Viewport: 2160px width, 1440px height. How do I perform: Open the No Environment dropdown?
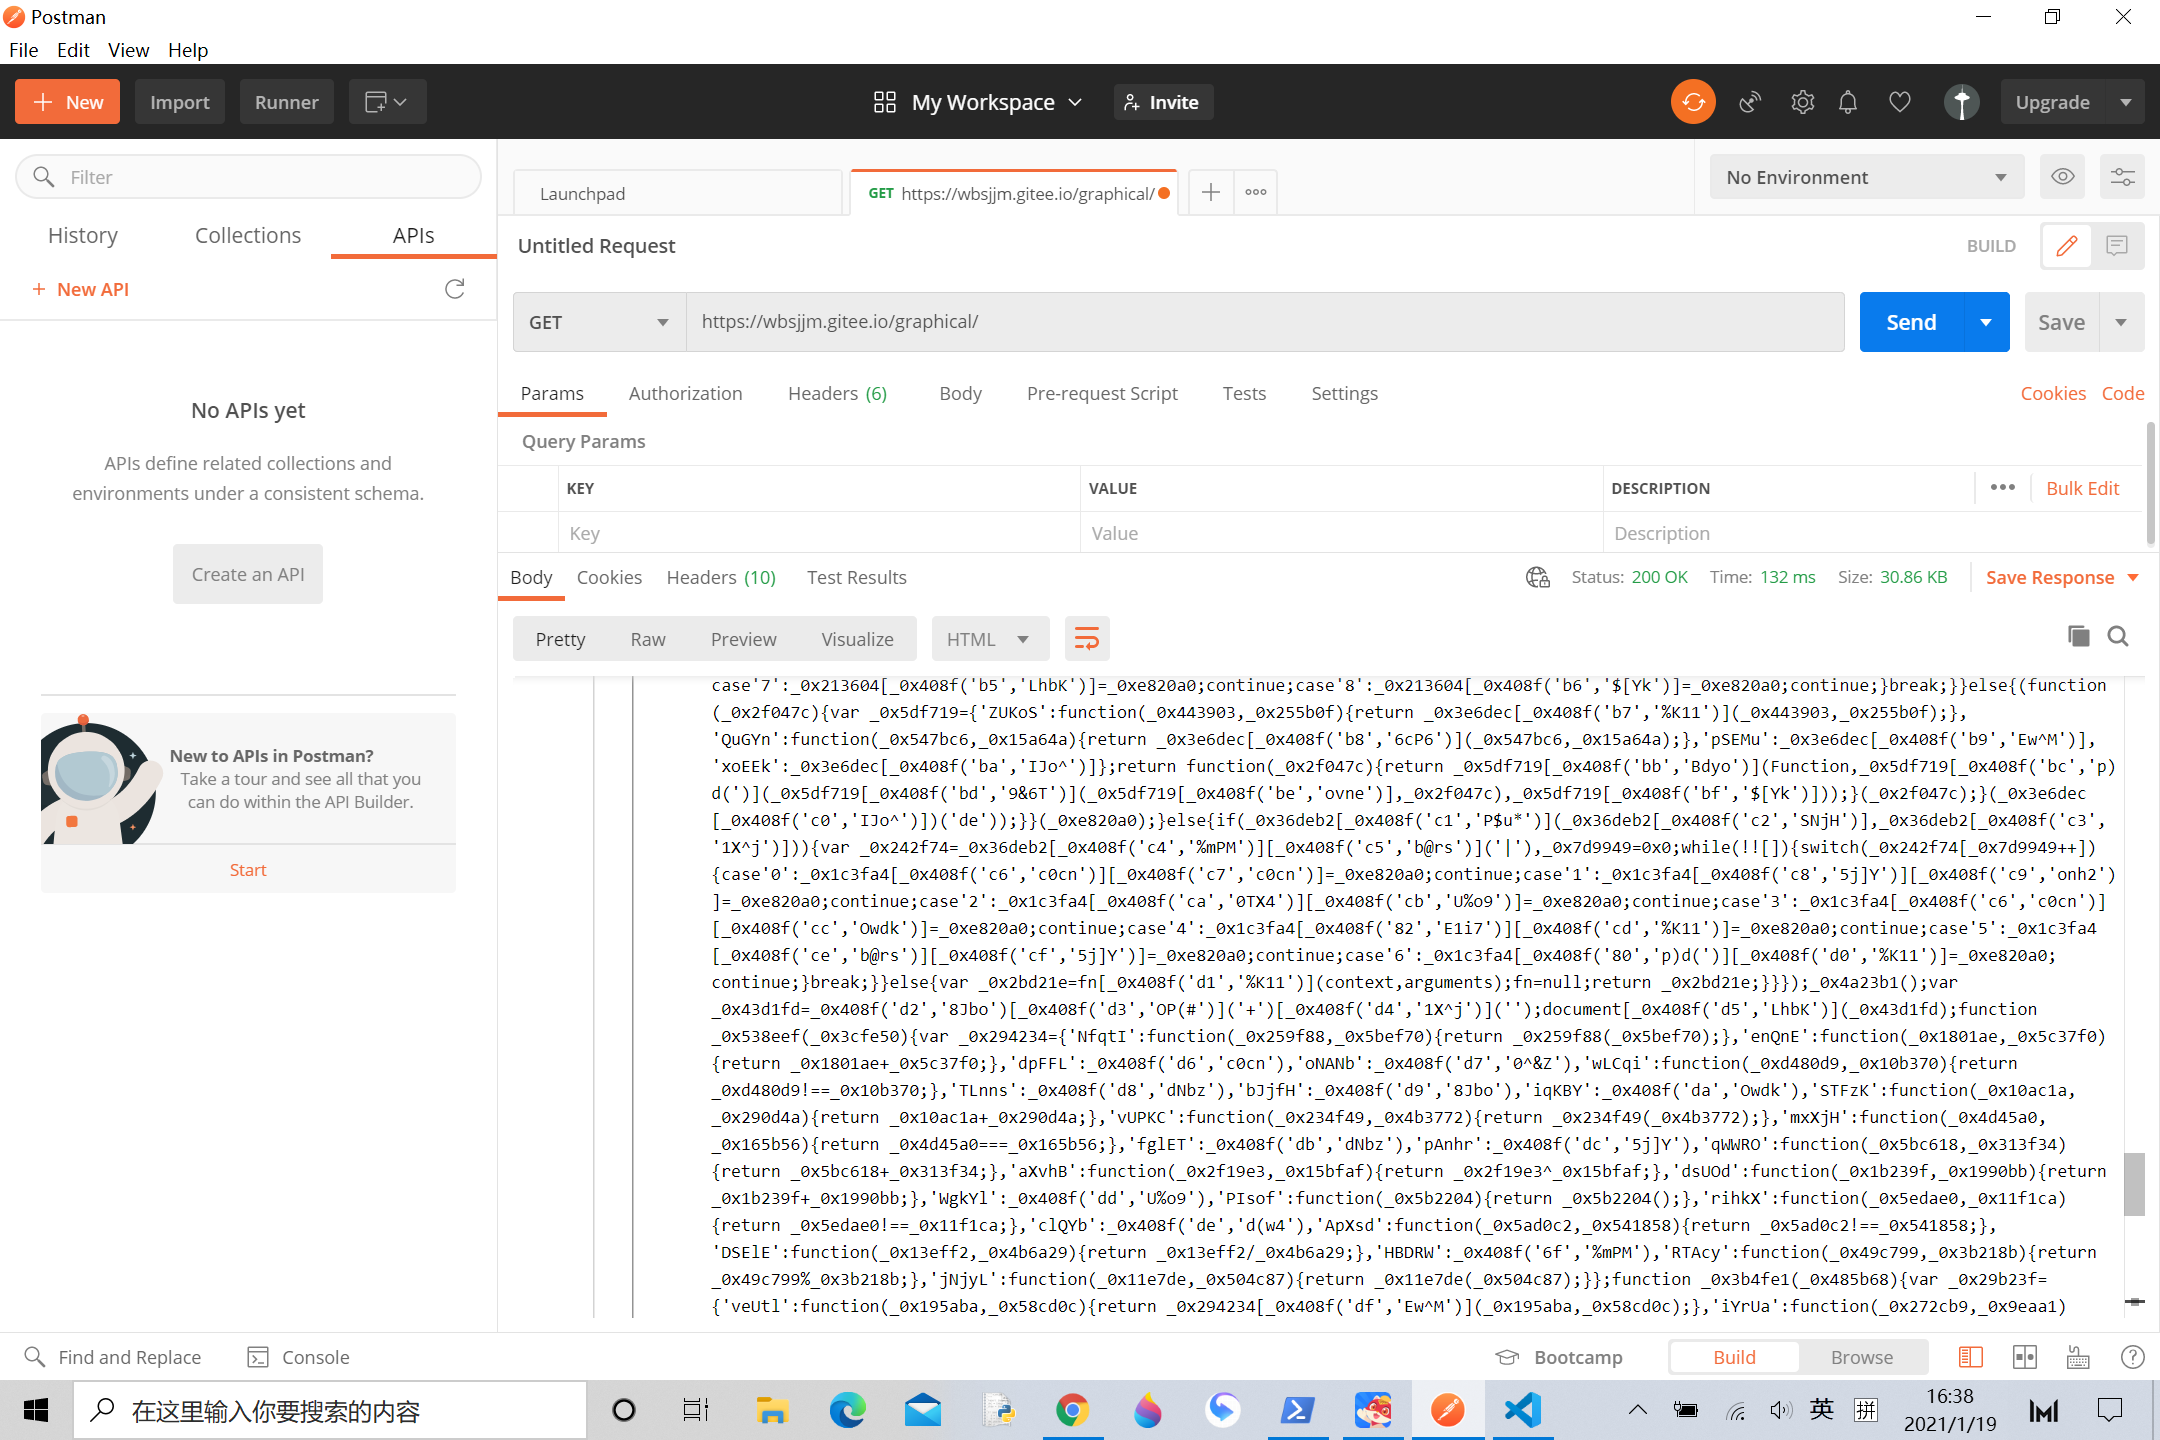[1866, 177]
